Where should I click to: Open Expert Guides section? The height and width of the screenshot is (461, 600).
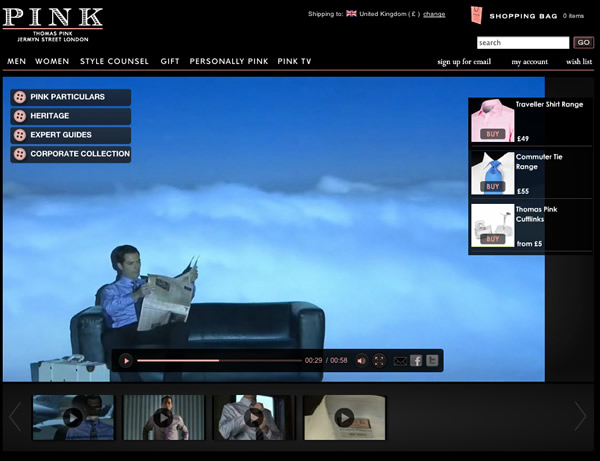[71, 135]
